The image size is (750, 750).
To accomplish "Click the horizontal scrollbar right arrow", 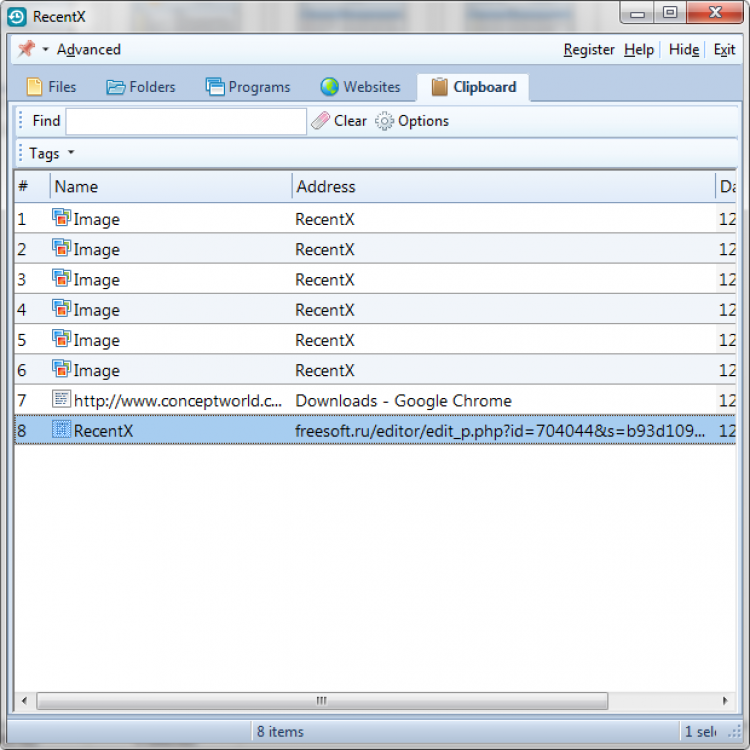I will (x=725, y=701).
